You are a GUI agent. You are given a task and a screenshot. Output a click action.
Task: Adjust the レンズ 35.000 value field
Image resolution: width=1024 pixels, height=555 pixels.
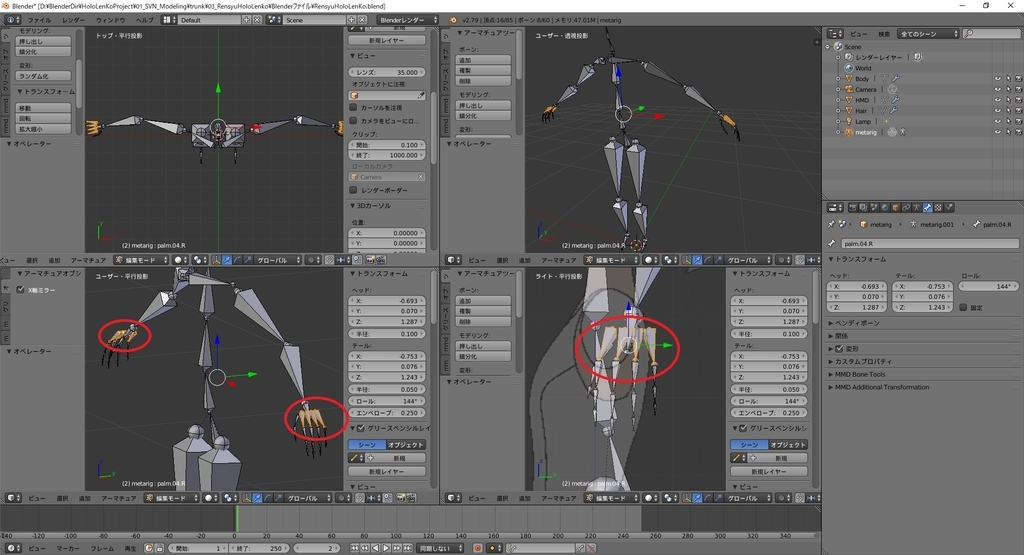click(387, 72)
